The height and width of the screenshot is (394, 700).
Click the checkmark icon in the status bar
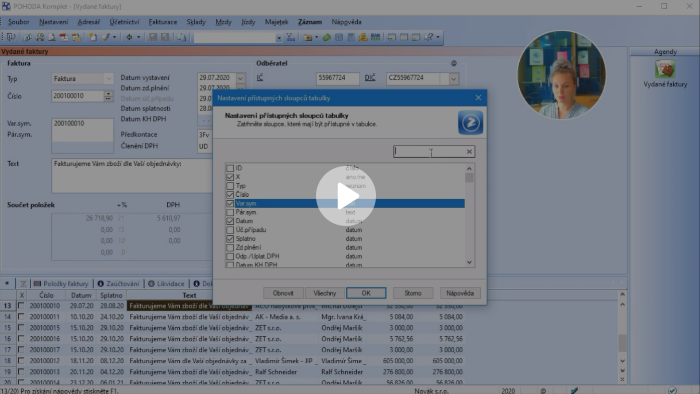coord(672,390)
